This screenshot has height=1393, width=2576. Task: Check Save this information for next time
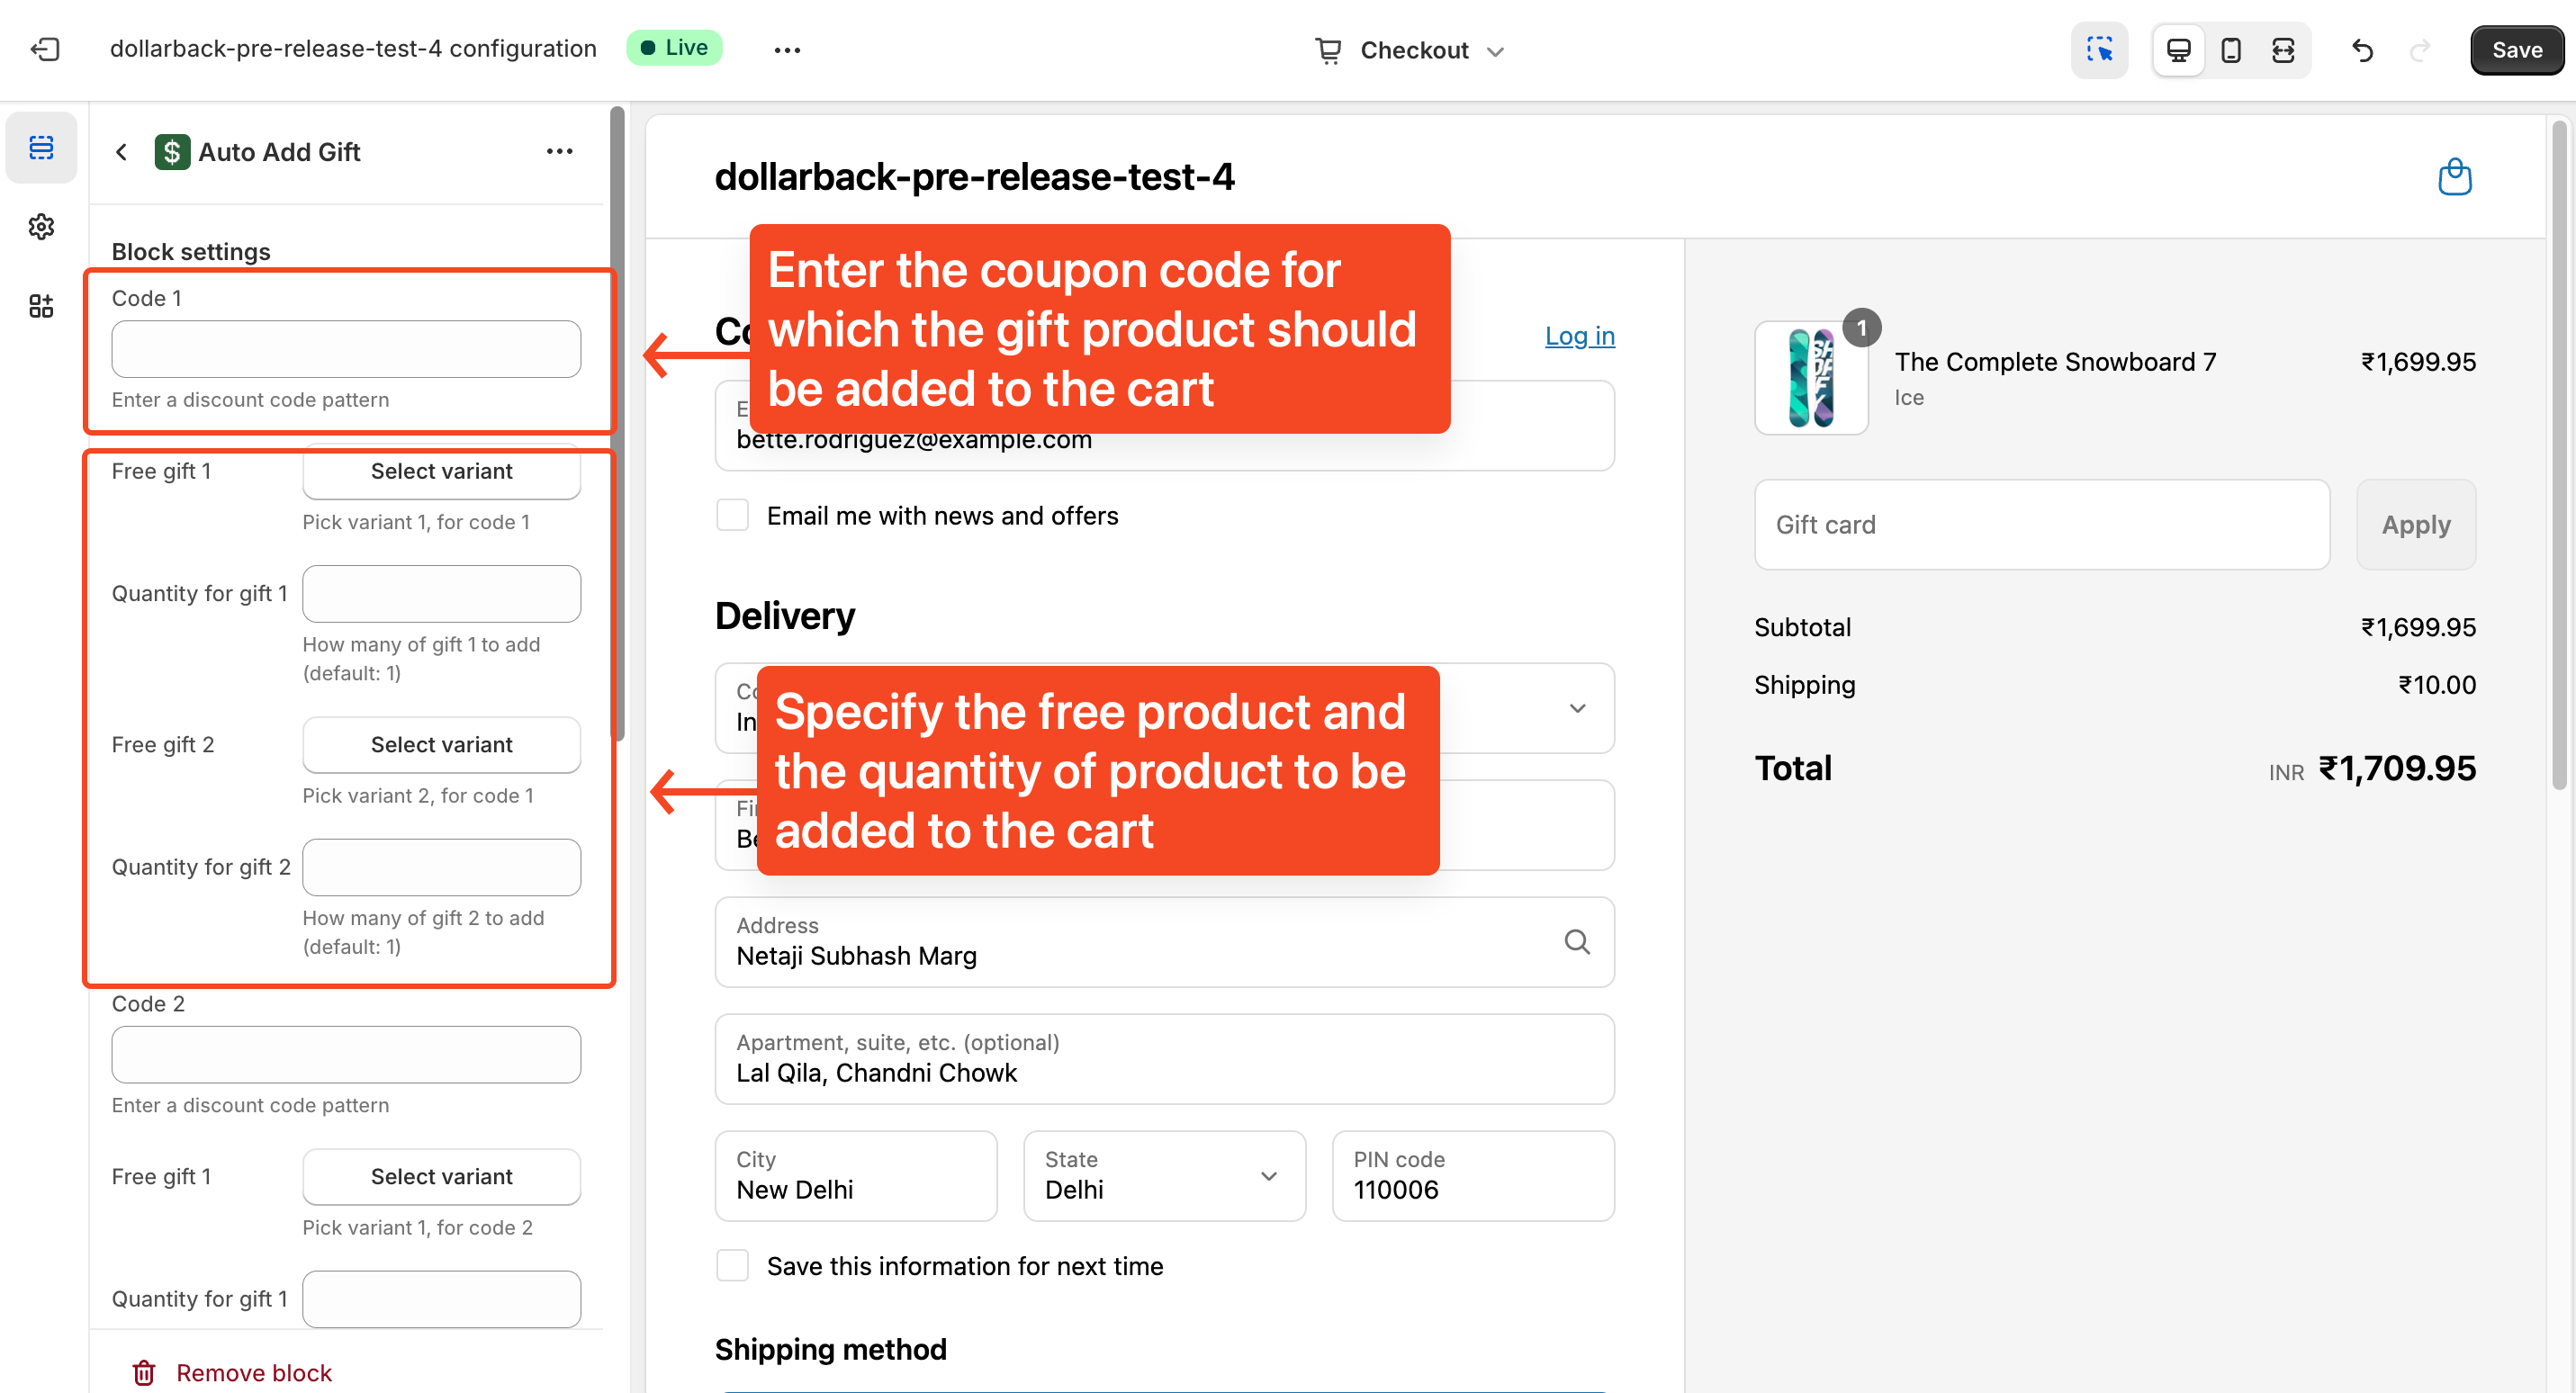[733, 1266]
